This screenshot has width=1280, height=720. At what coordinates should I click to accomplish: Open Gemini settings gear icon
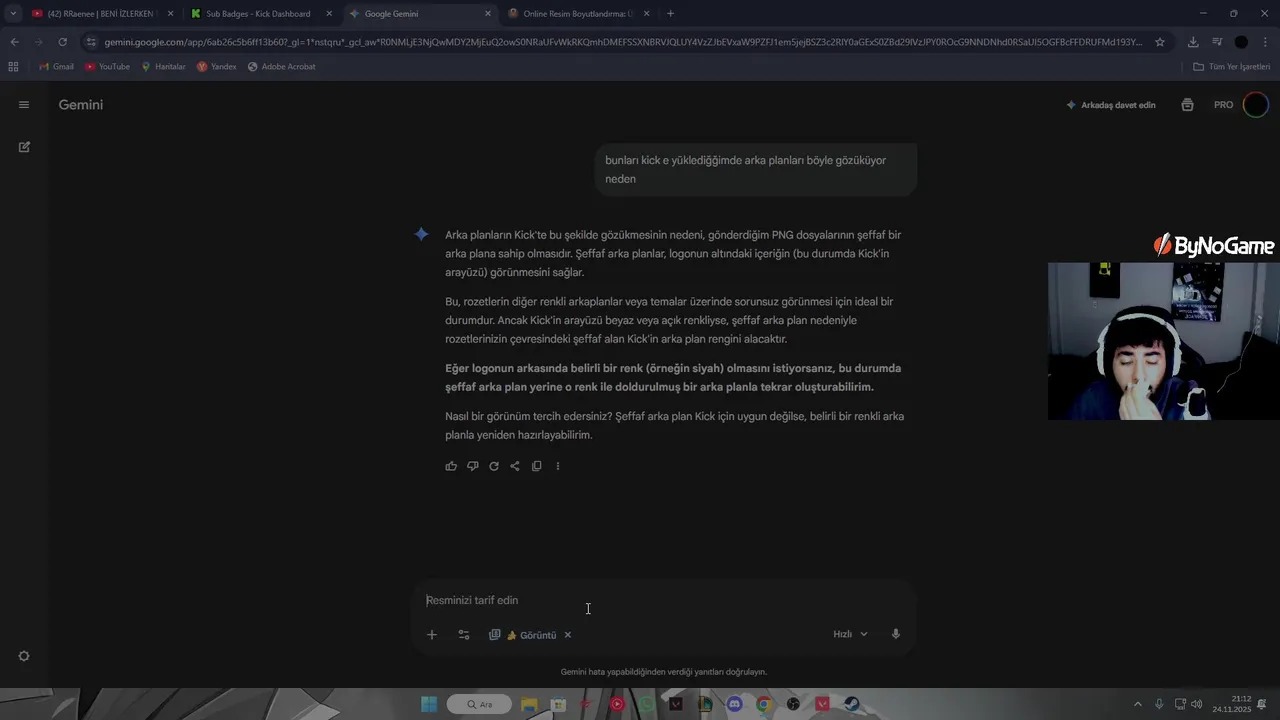click(x=24, y=656)
